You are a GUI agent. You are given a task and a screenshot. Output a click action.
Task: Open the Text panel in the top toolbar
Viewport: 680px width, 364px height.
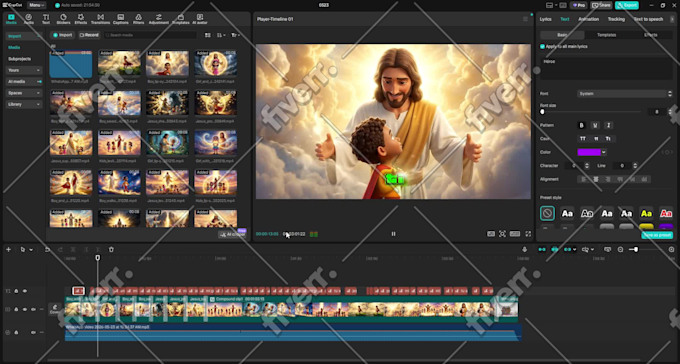tap(46, 19)
